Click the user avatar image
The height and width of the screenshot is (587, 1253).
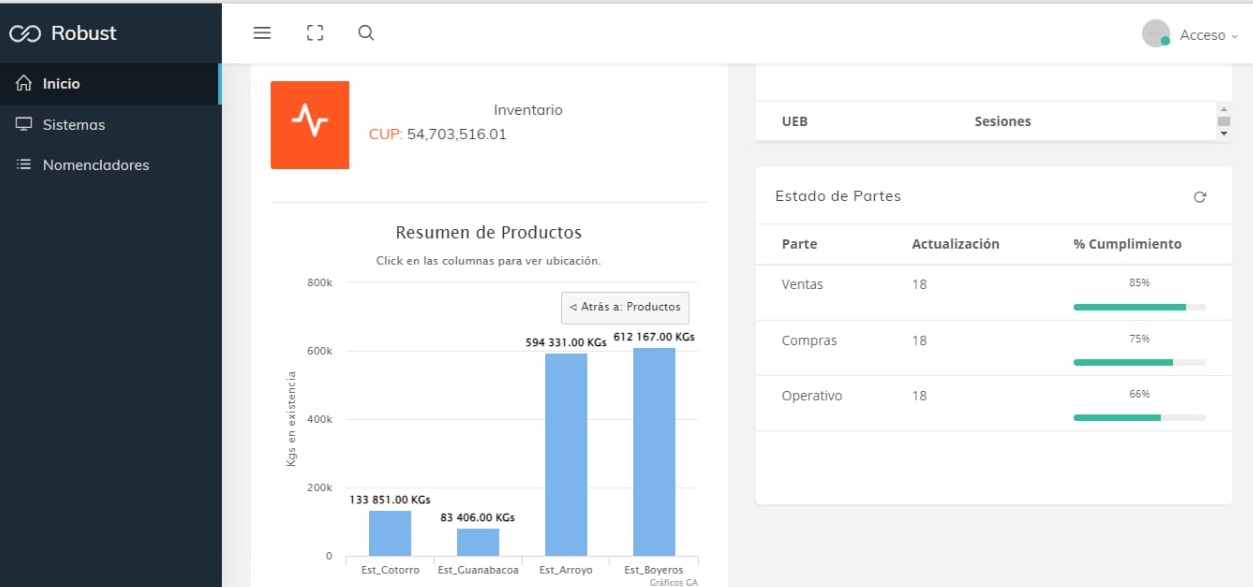coord(1156,34)
